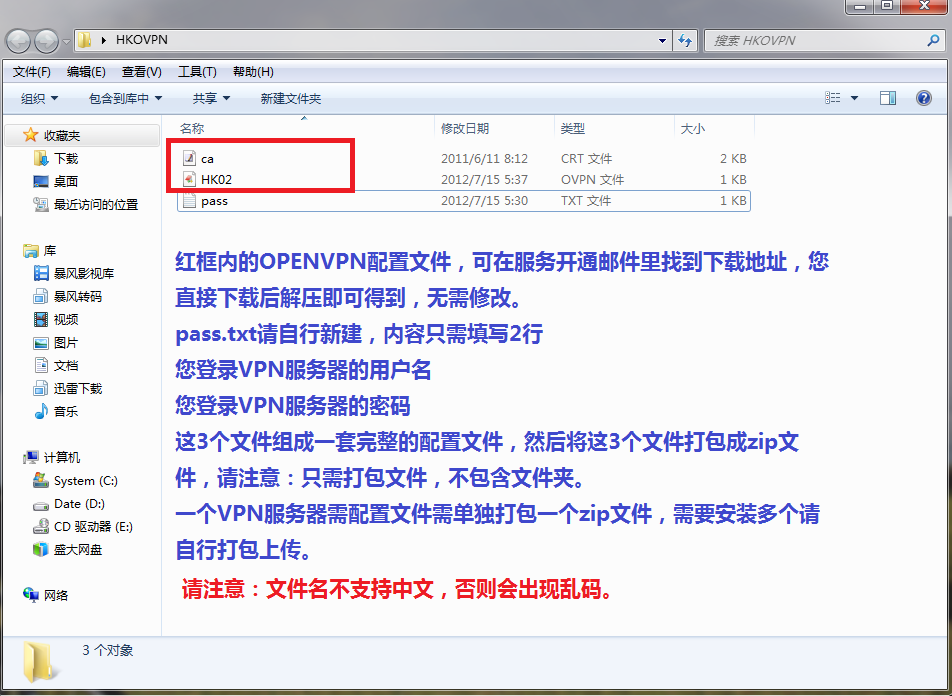952x696 pixels.
Task: Open the 工具(T) menu
Action: point(197,72)
